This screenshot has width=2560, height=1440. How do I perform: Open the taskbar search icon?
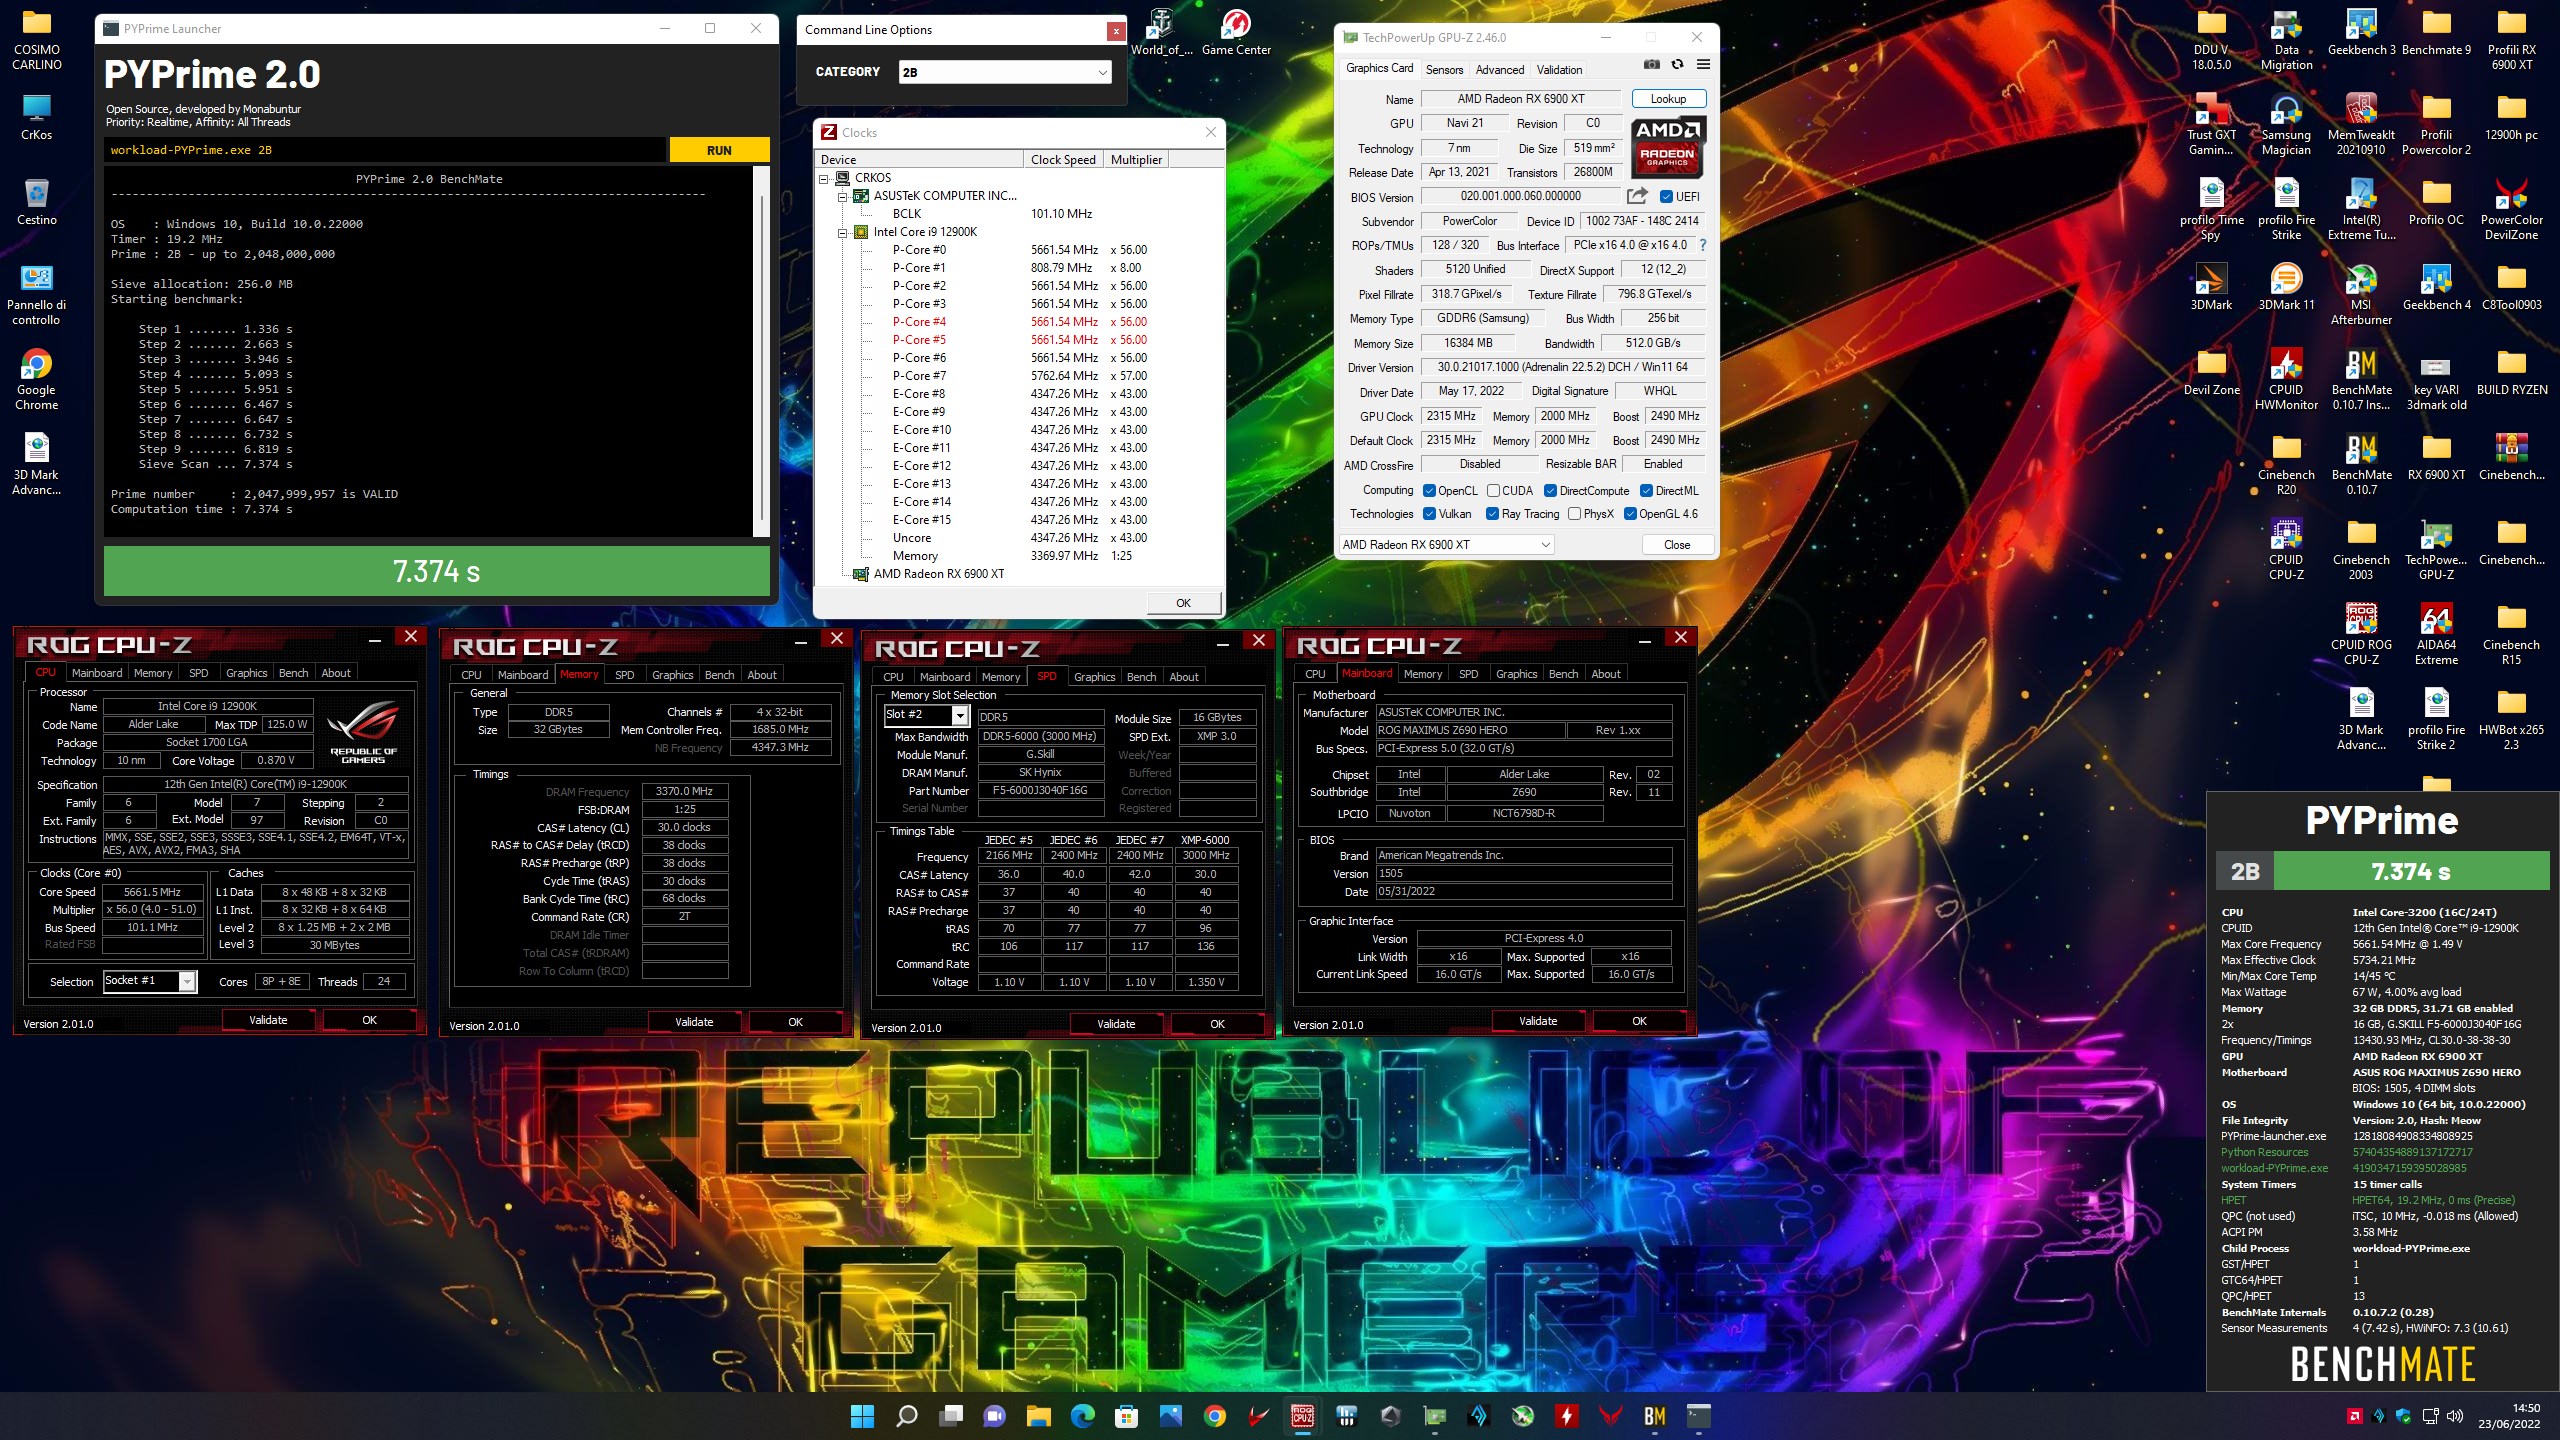[906, 1416]
